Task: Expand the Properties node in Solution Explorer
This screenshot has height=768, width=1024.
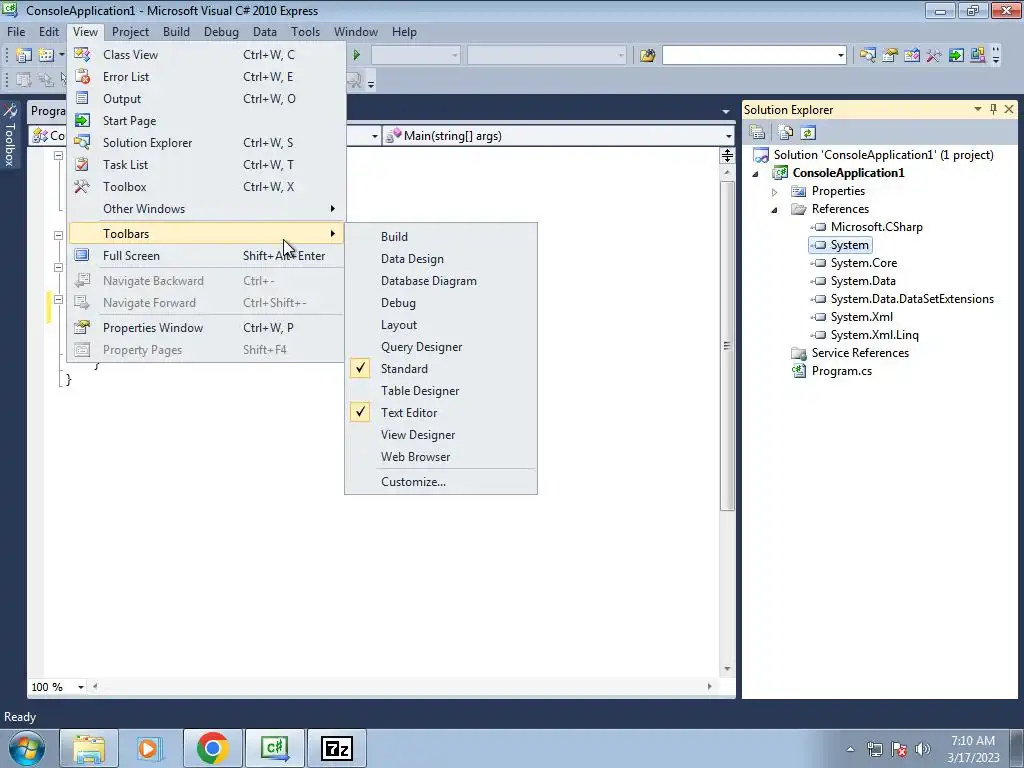Action: [775, 192]
